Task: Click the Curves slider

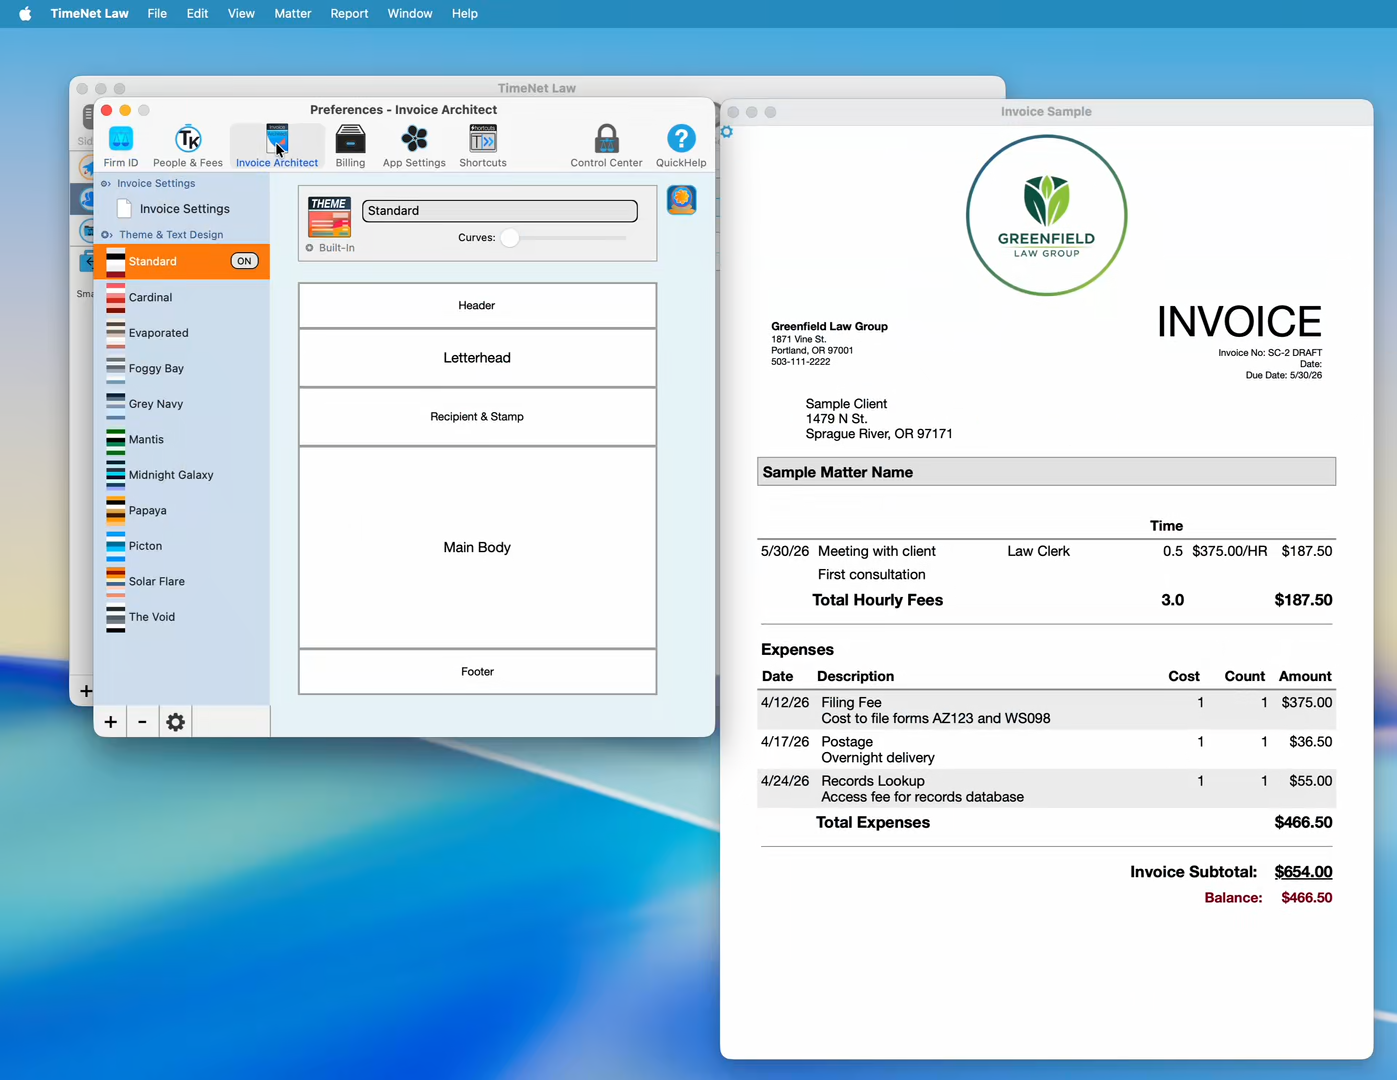Action: coord(563,238)
